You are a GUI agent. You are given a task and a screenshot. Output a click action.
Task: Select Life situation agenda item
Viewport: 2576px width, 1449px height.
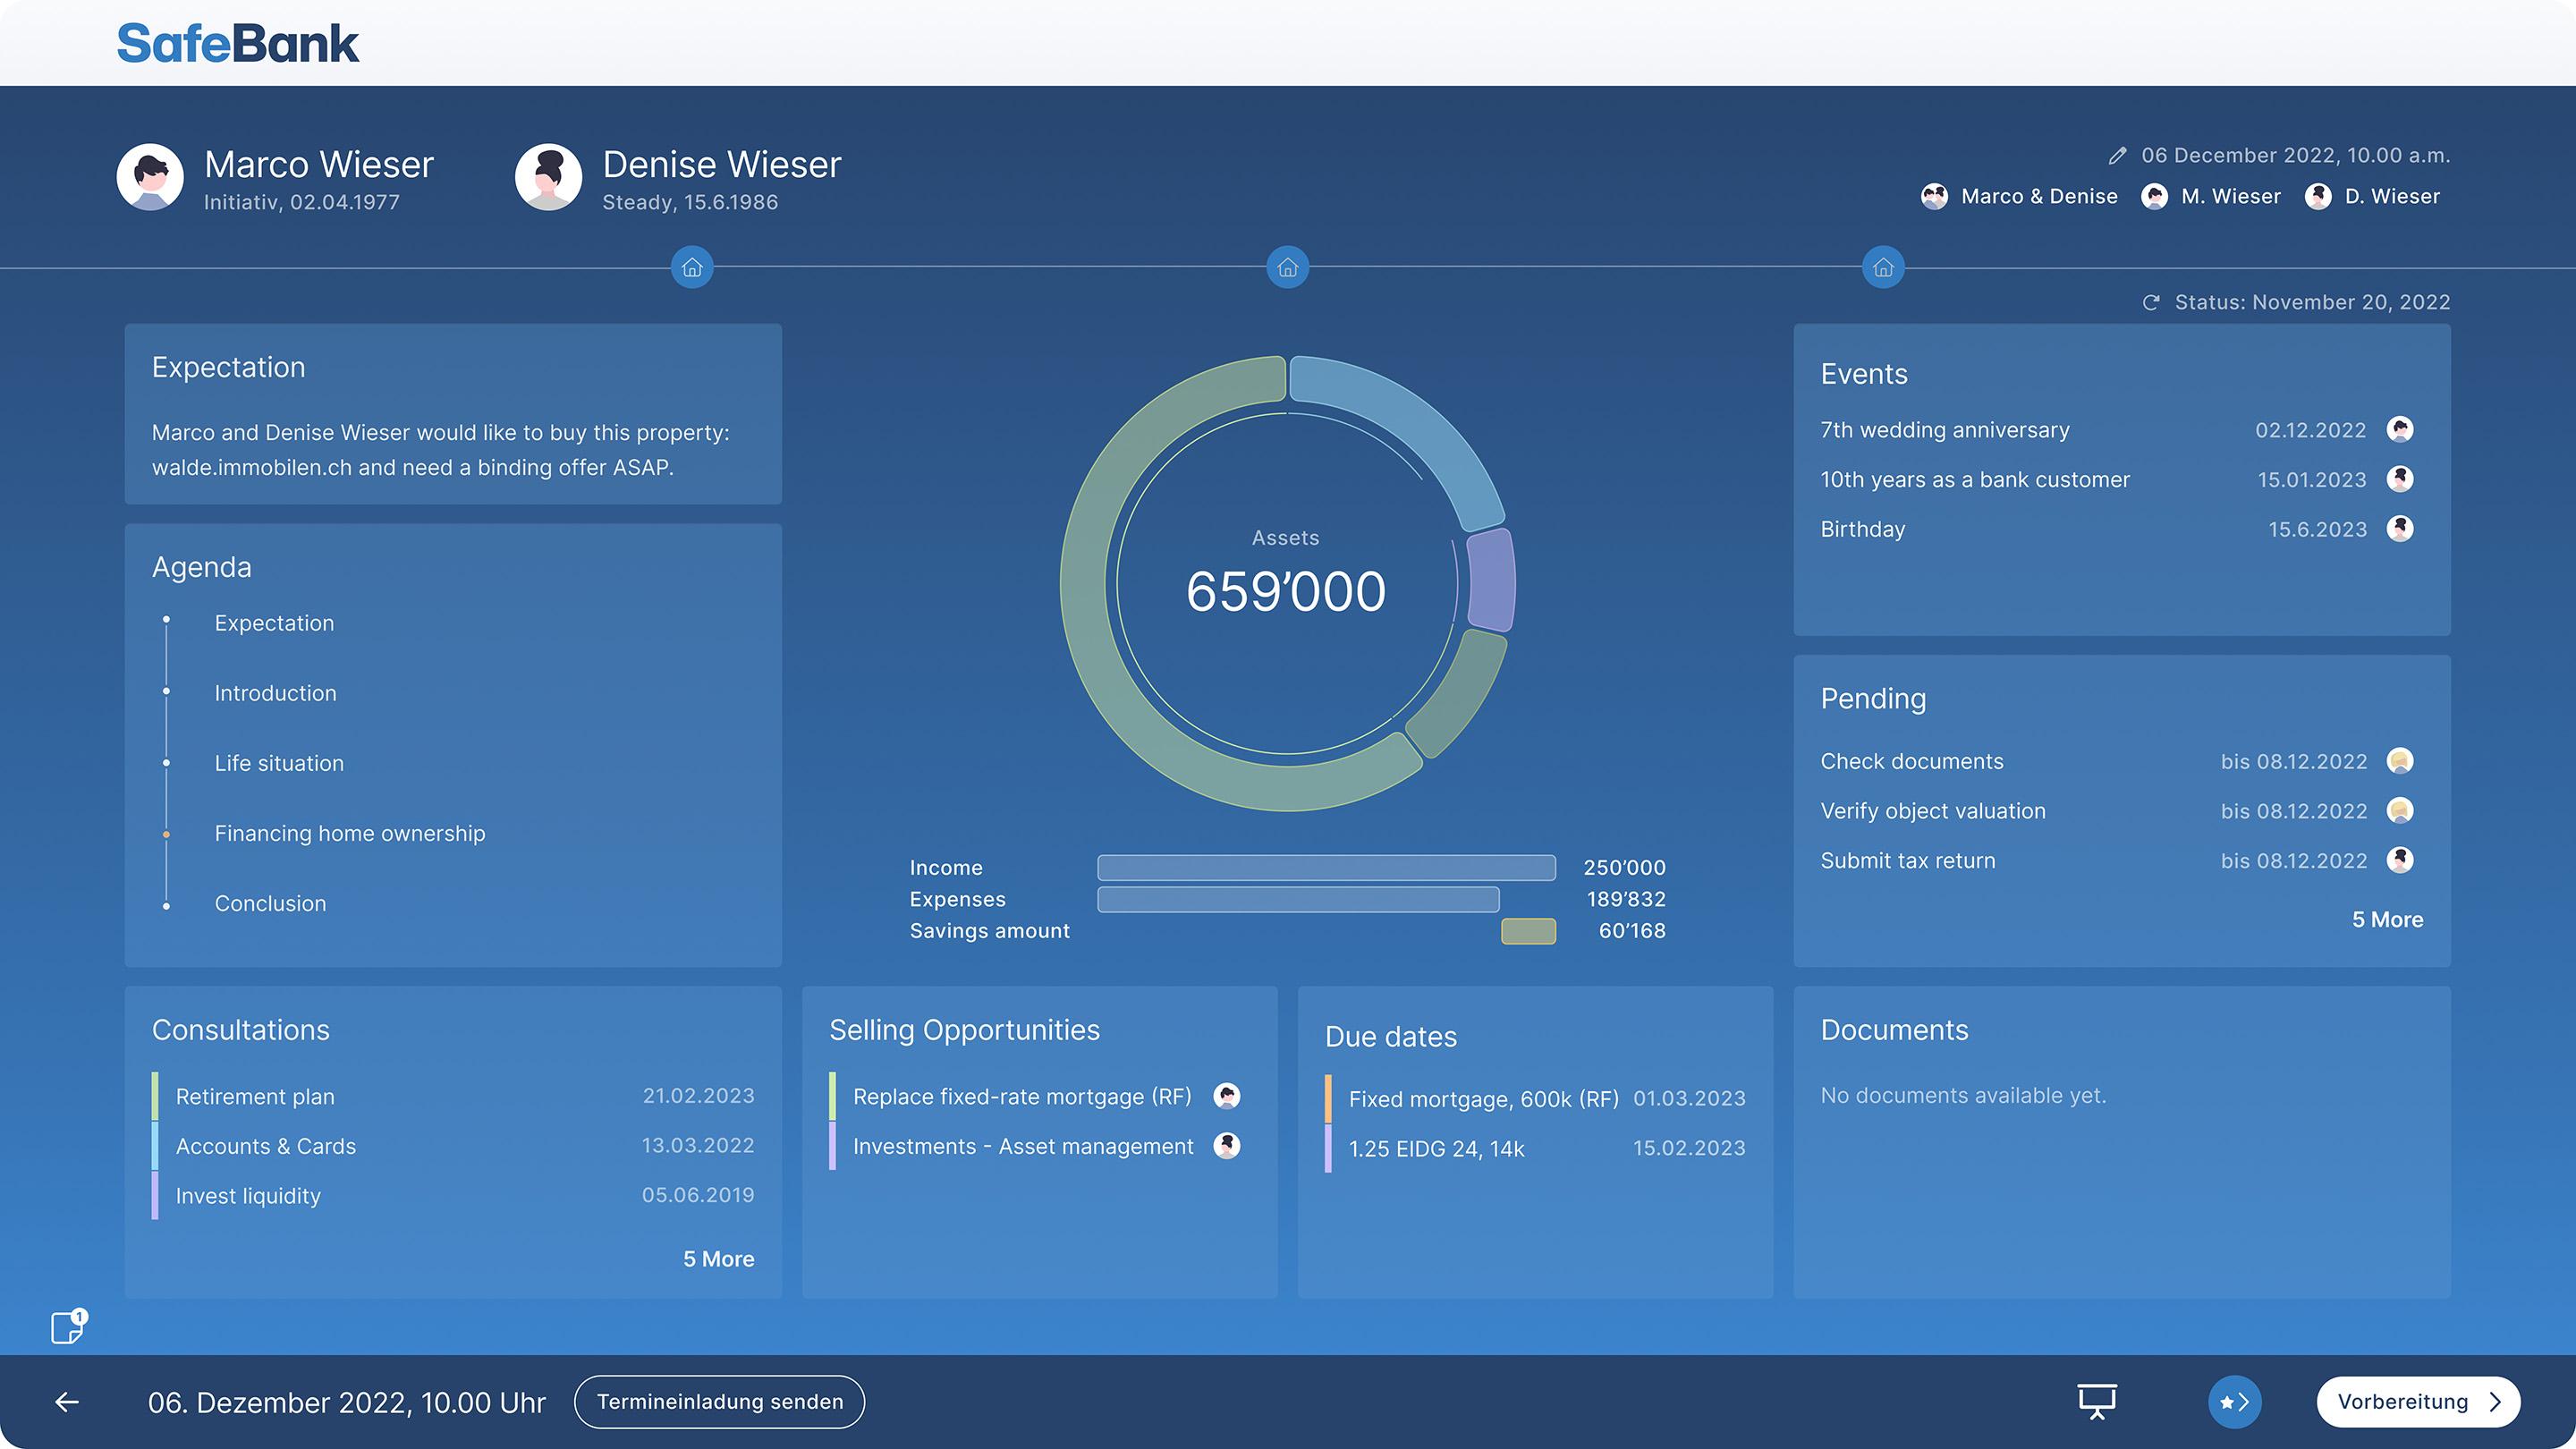coord(279,763)
